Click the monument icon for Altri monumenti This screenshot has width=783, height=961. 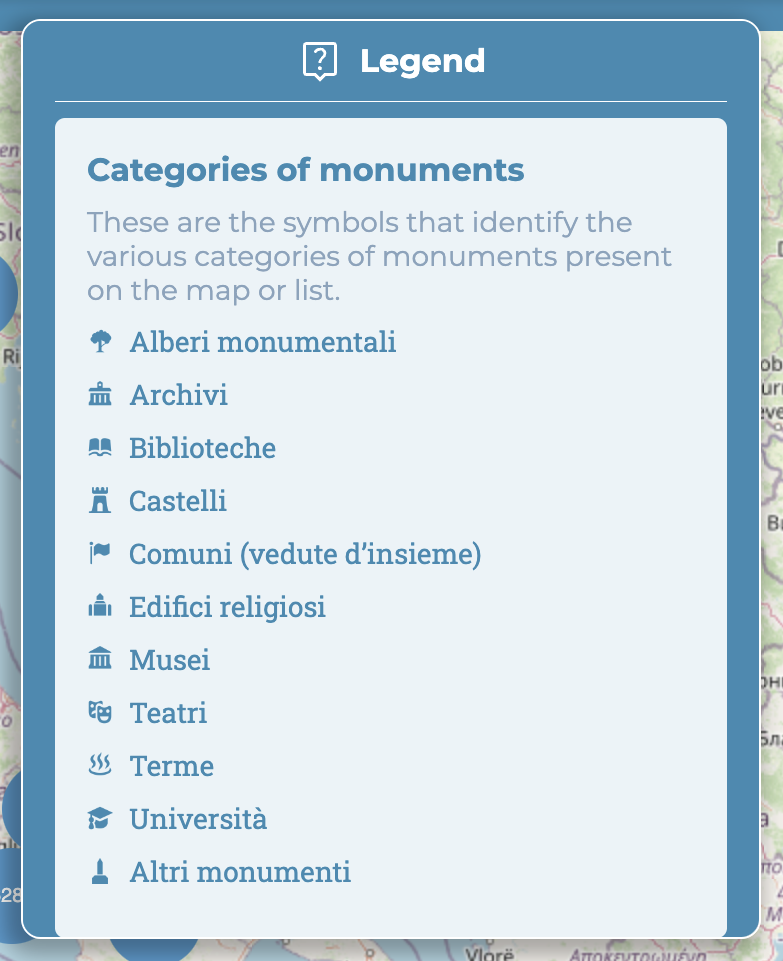[x=100, y=873]
